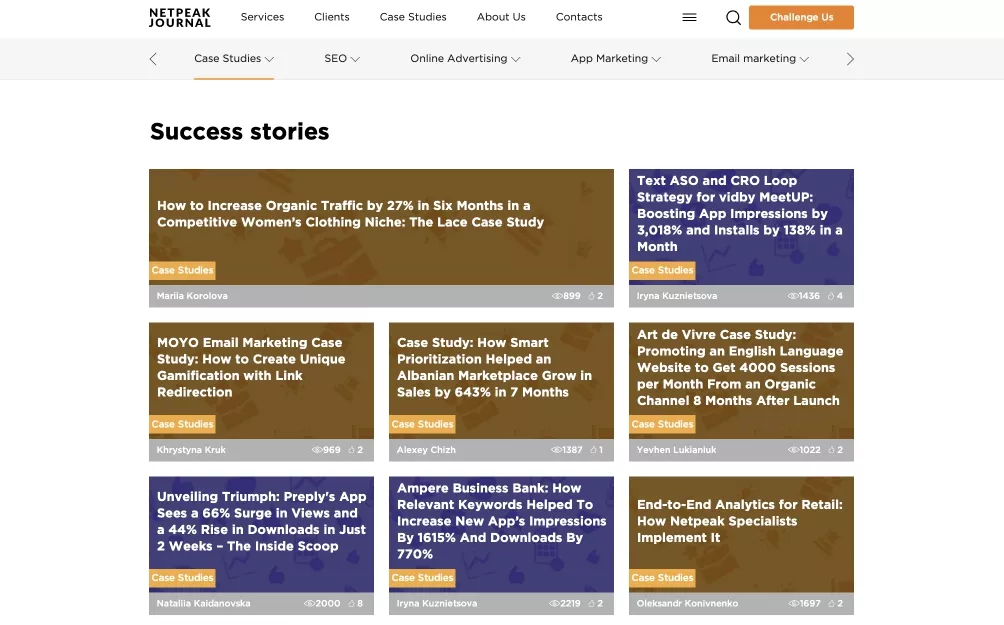
Task: Click Case Studies tag on vidby MeetUP card
Action: point(662,270)
